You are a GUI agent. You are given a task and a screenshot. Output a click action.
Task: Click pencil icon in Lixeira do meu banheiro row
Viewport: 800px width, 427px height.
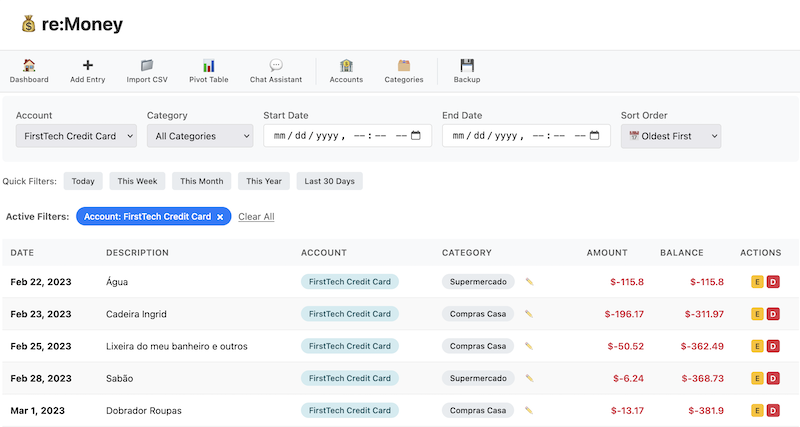pos(529,346)
